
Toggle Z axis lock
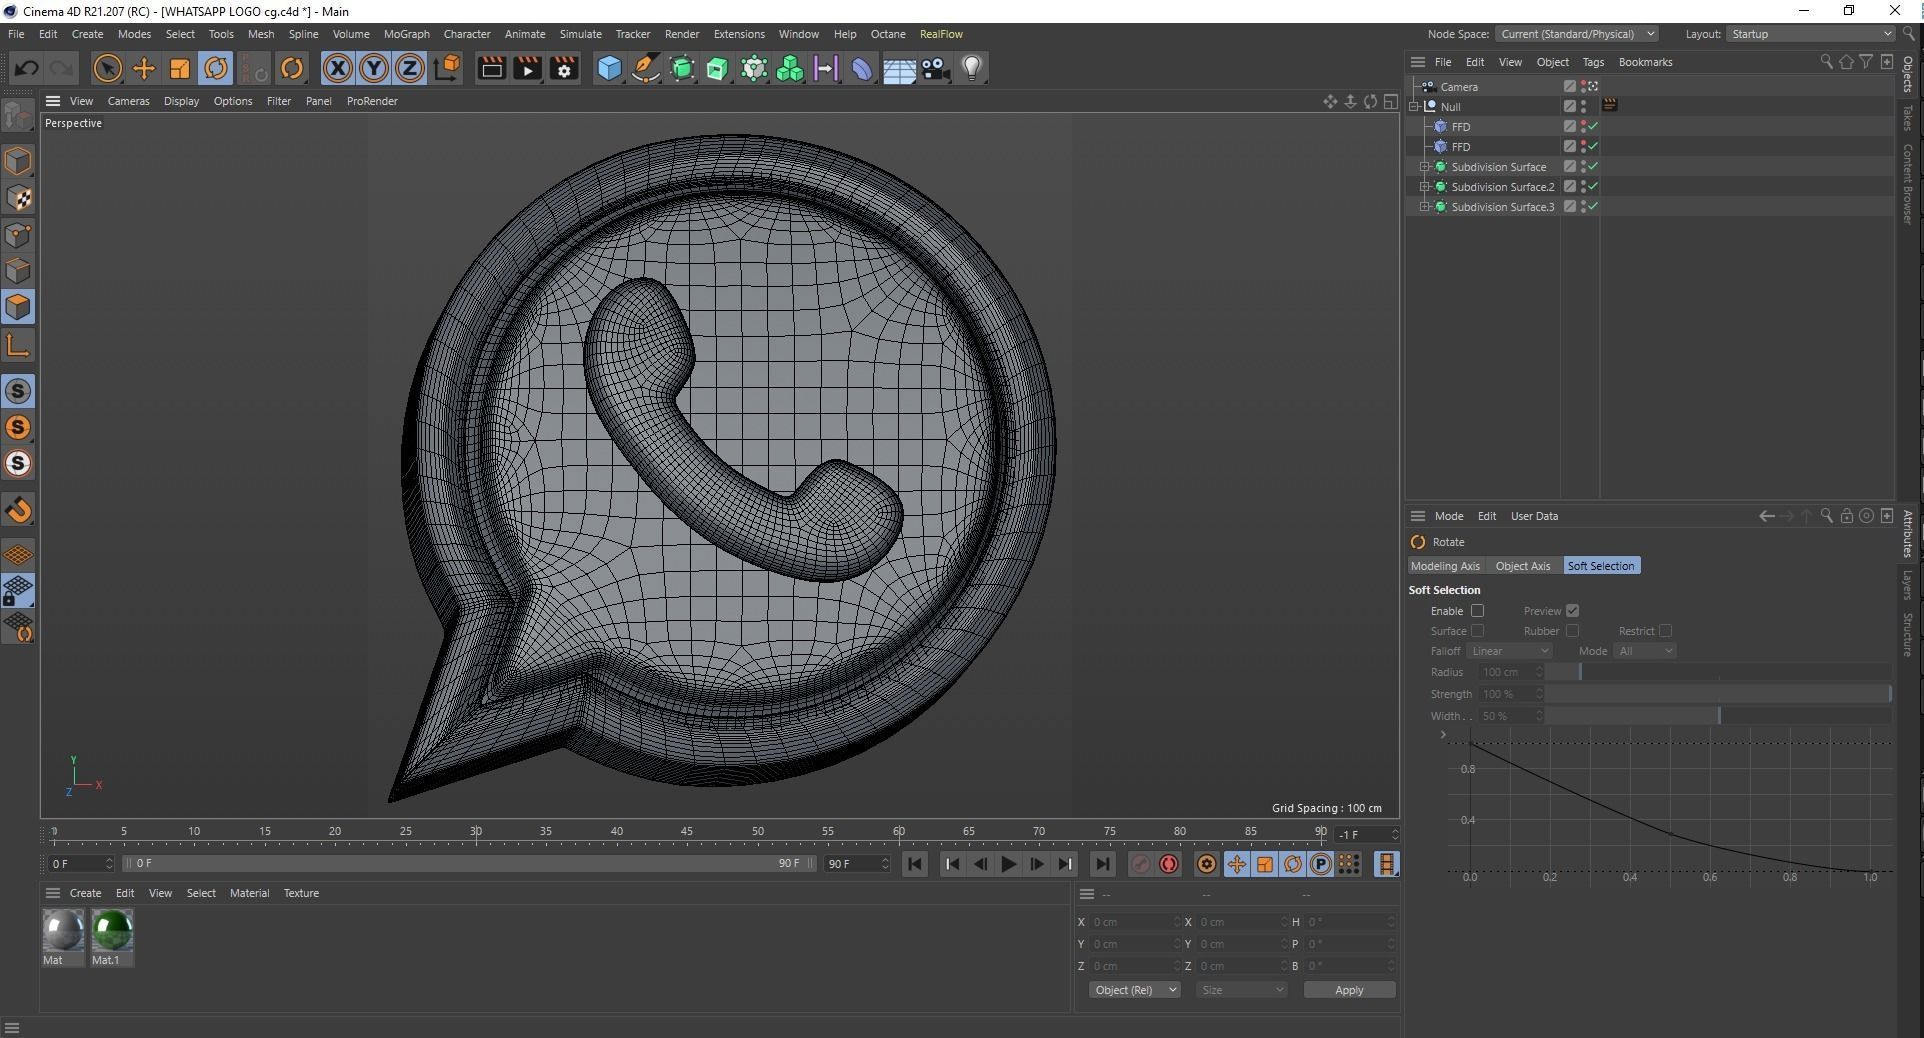click(410, 68)
